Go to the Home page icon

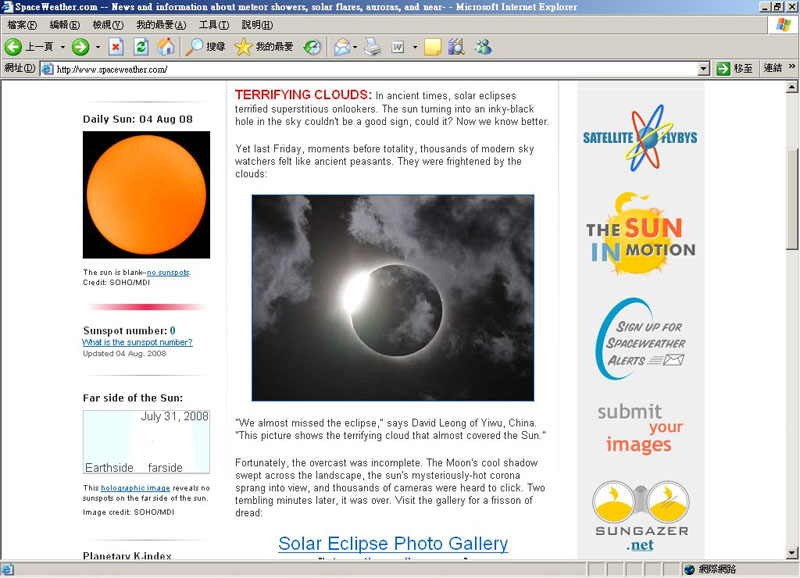(x=166, y=47)
